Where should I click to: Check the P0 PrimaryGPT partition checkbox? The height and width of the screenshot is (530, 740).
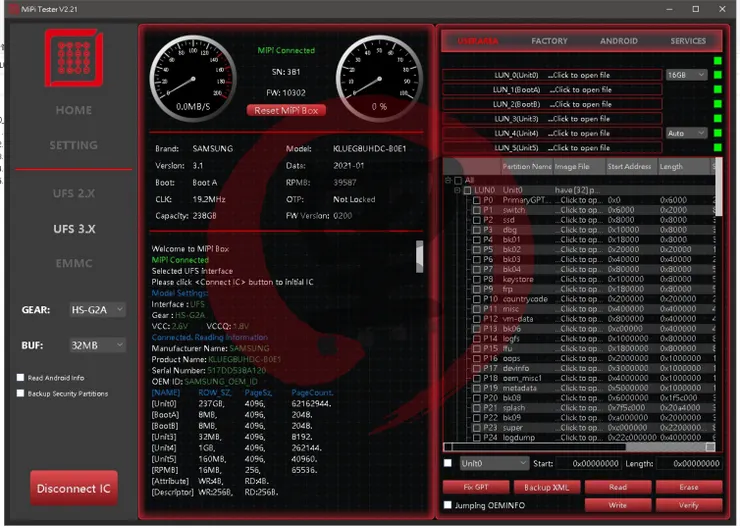click(x=477, y=200)
